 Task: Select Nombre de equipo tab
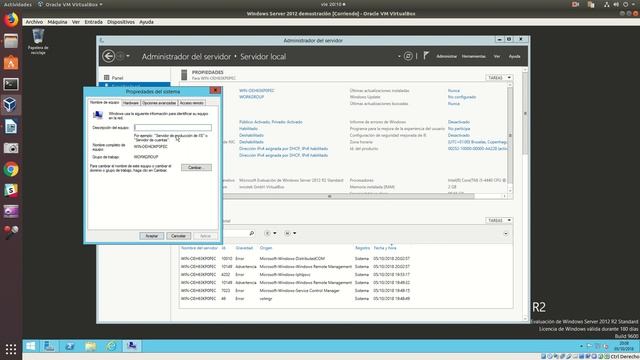pos(104,102)
